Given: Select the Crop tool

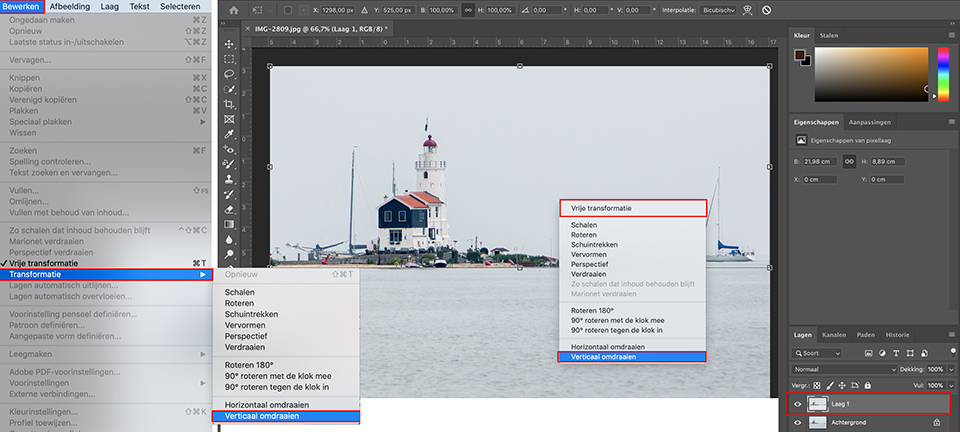Looking at the screenshot, I should click(229, 104).
